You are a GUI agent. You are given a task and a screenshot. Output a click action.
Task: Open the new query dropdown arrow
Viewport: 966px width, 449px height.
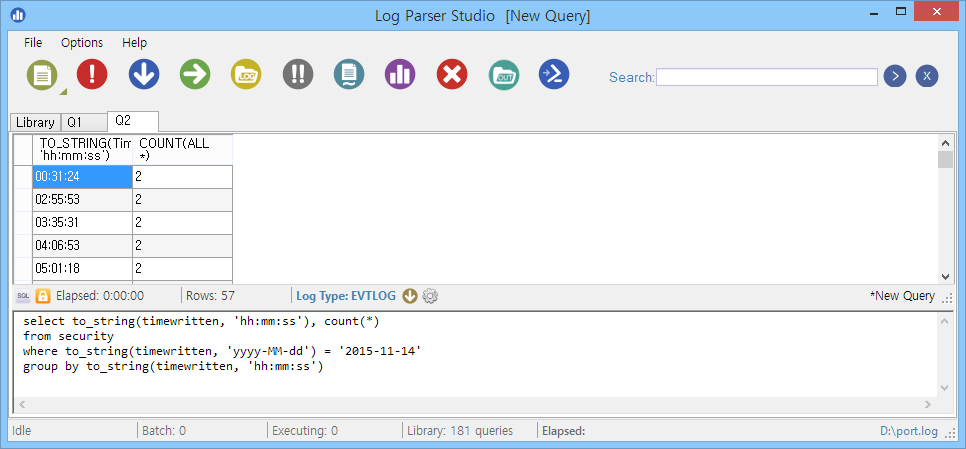[63, 92]
